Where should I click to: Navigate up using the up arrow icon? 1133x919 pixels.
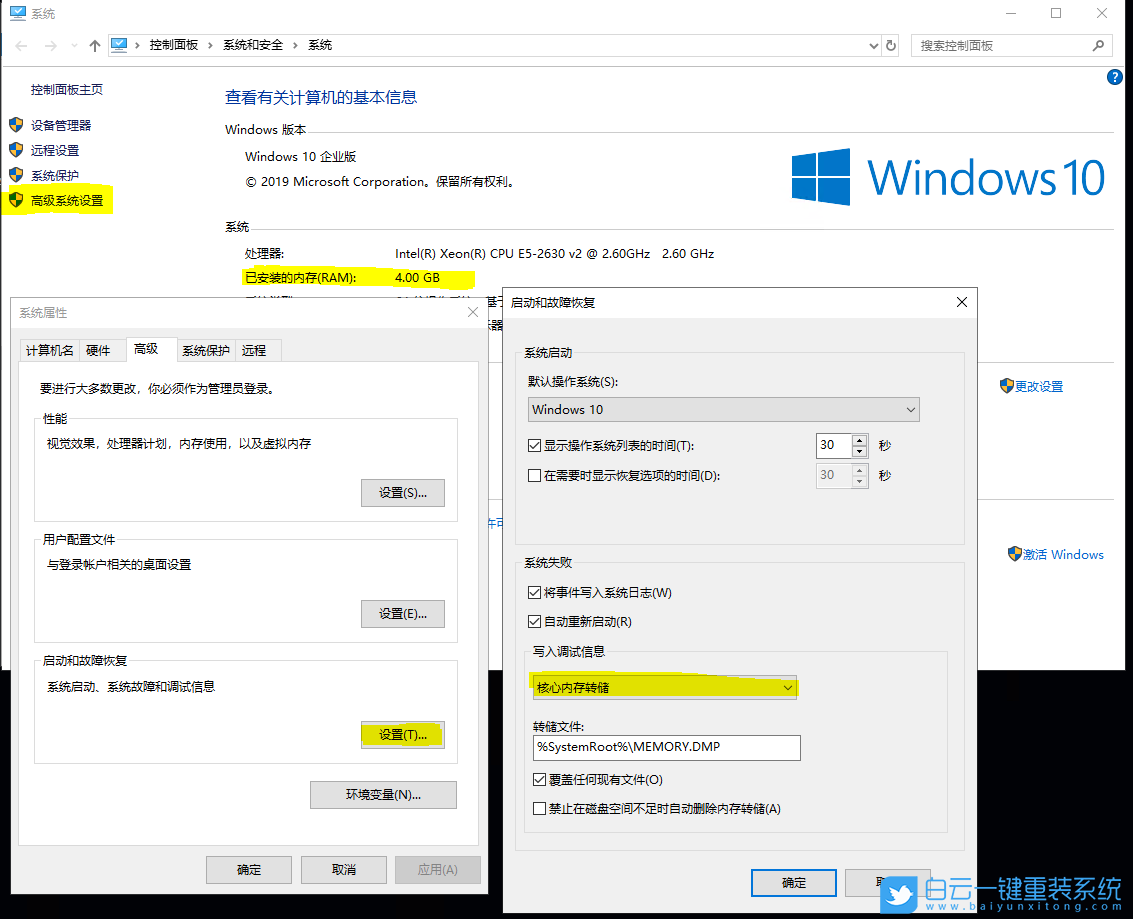coord(93,45)
